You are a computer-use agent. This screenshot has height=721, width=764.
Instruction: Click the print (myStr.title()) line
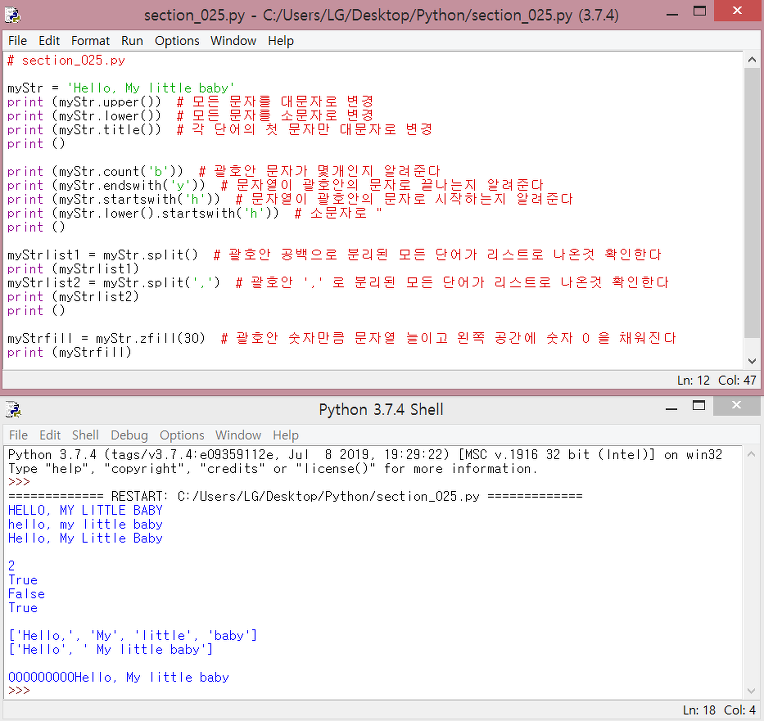(x=220, y=130)
